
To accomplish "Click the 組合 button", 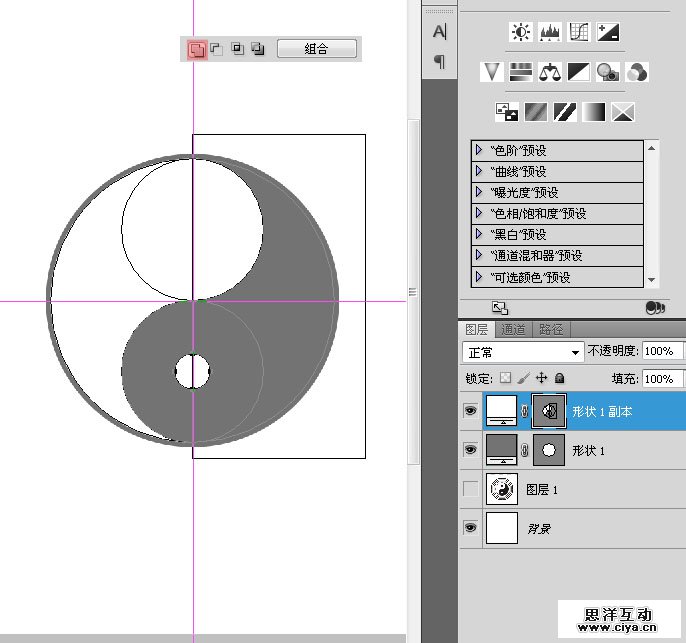I will point(316,48).
